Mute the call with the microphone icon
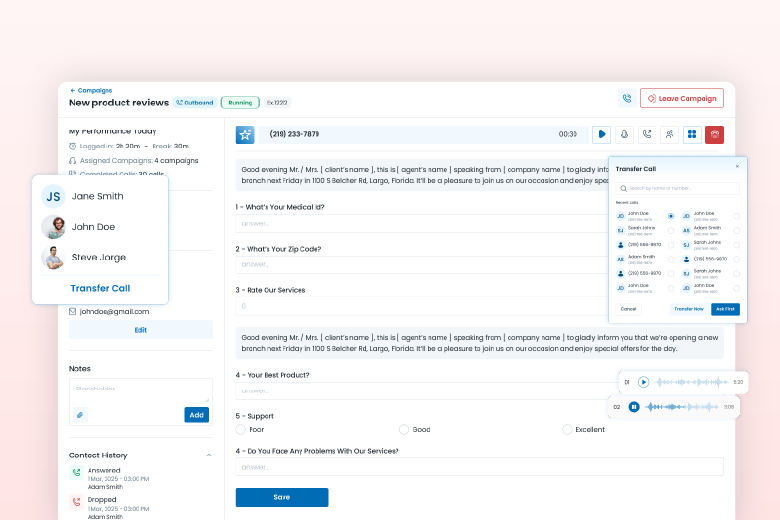The height and width of the screenshot is (520, 780). pyautogui.click(x=625, y=134)
